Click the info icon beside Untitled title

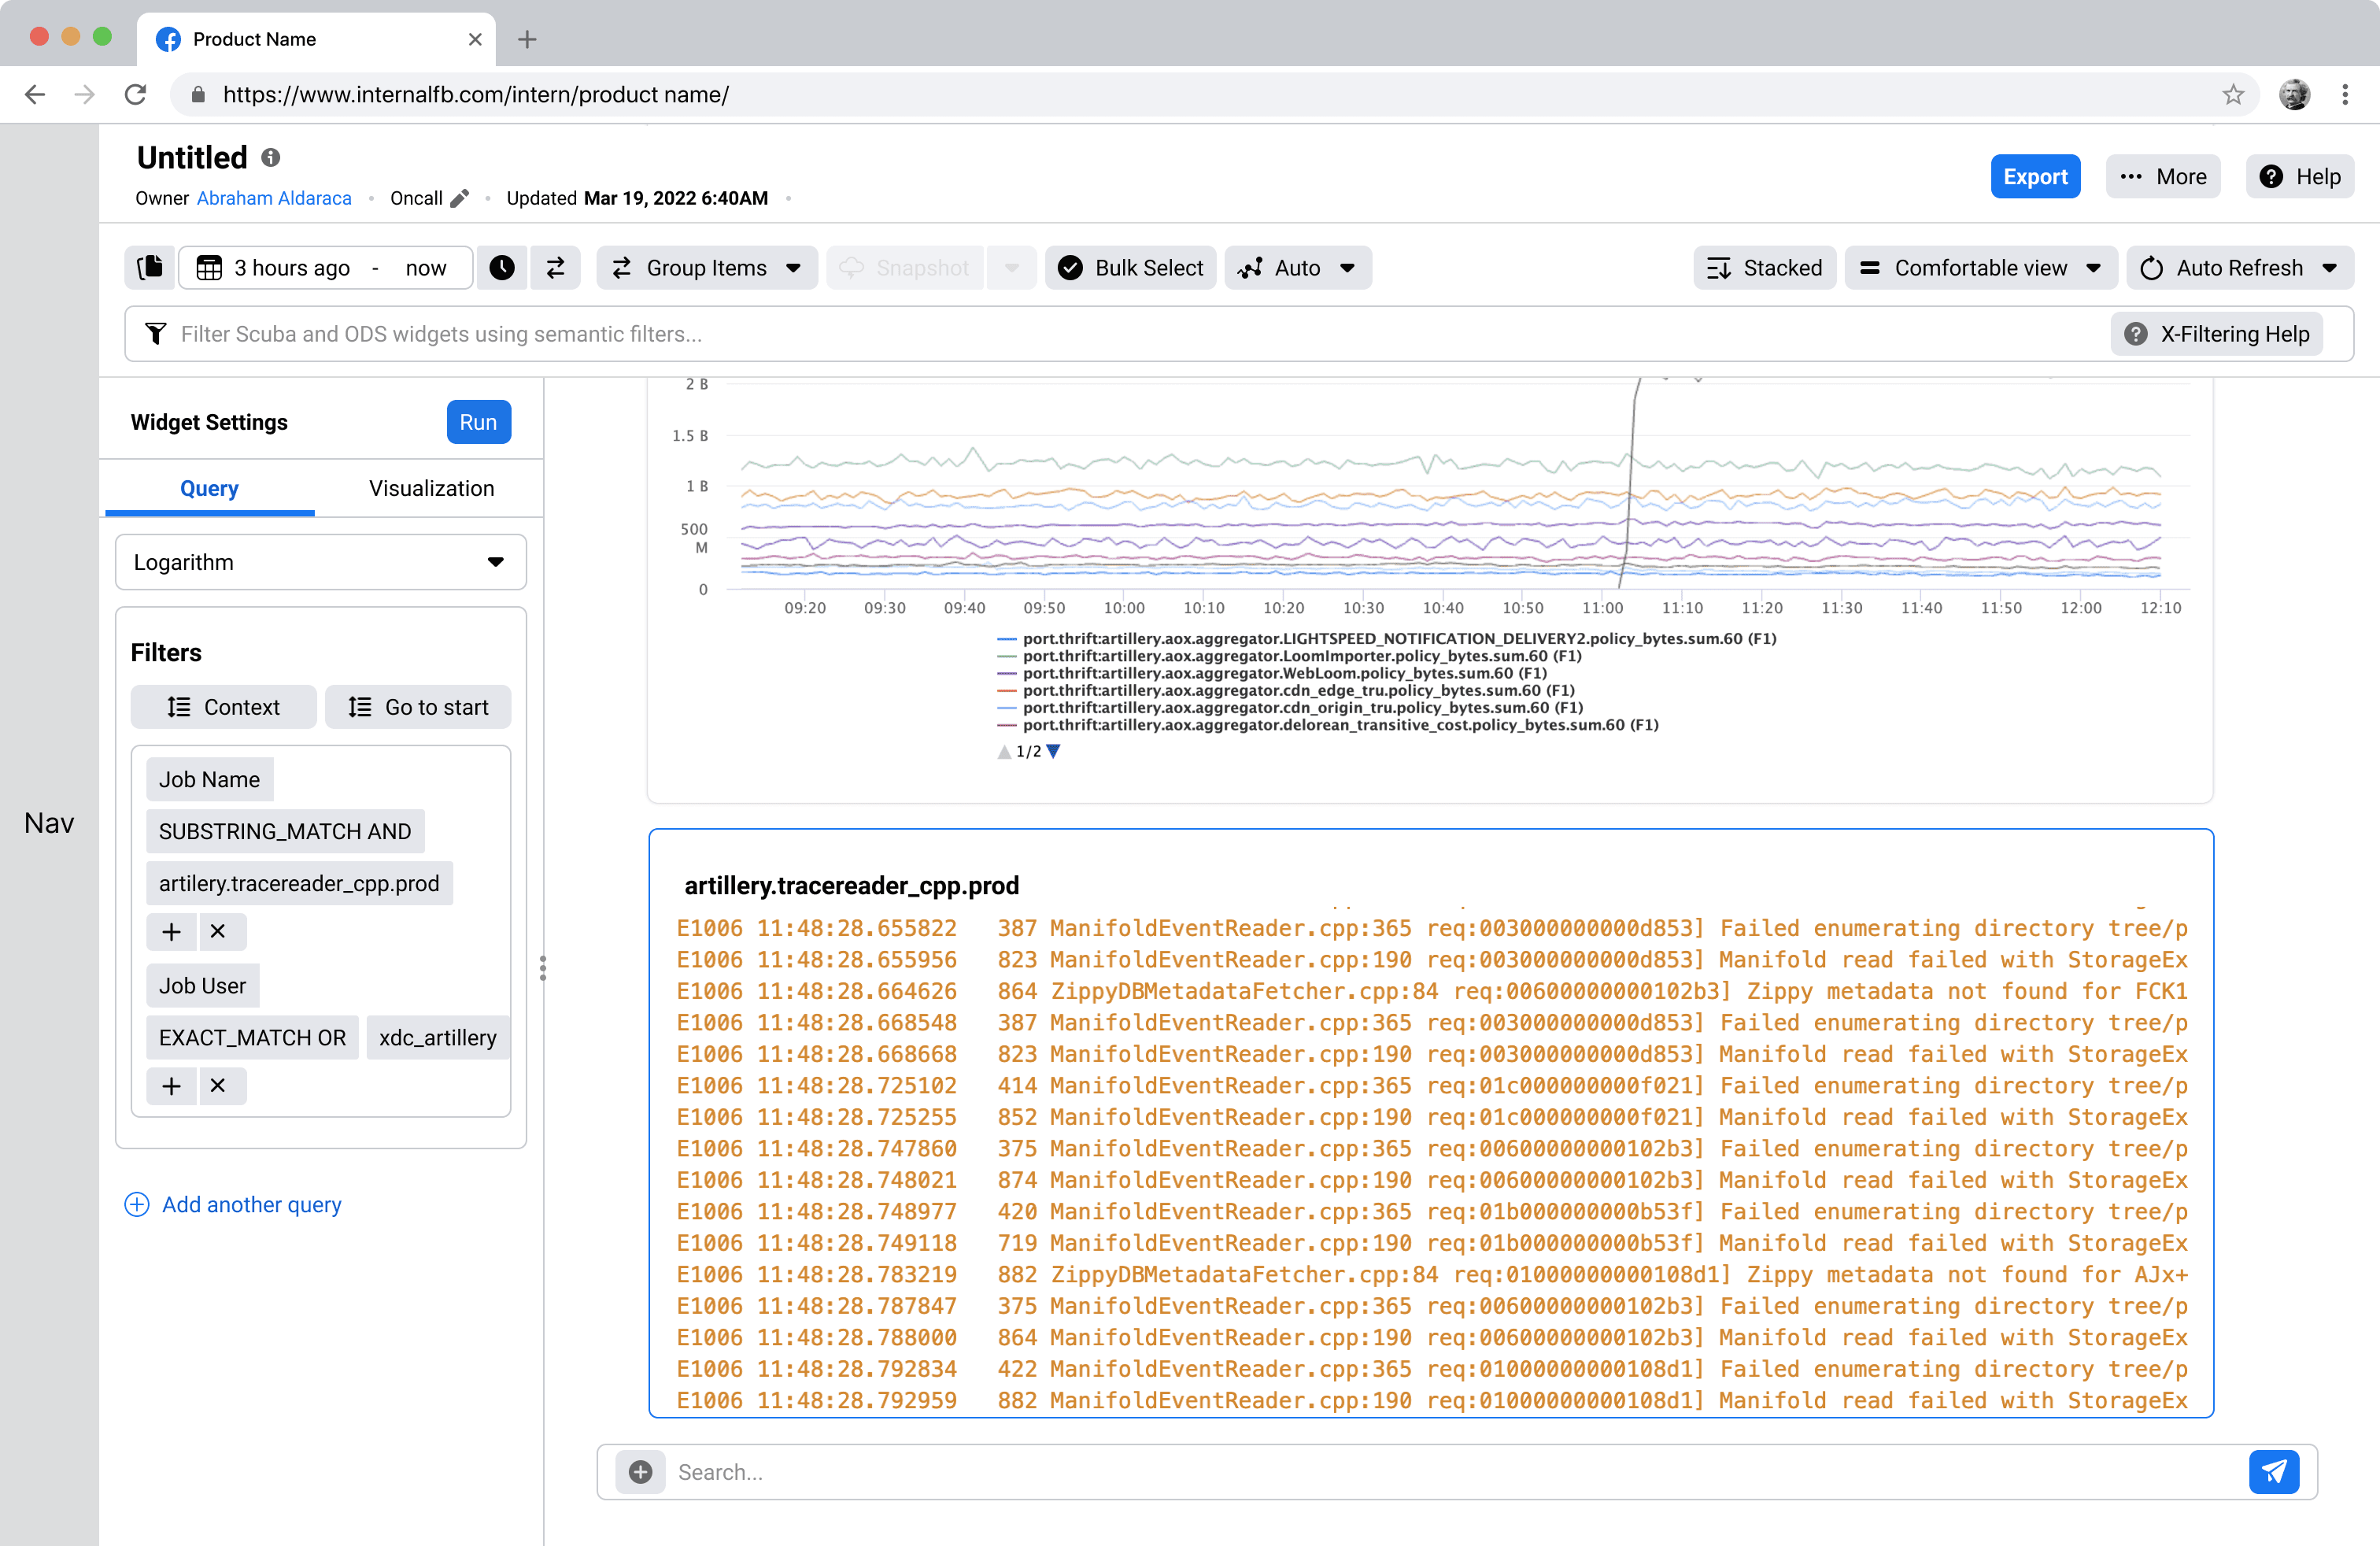271,158
